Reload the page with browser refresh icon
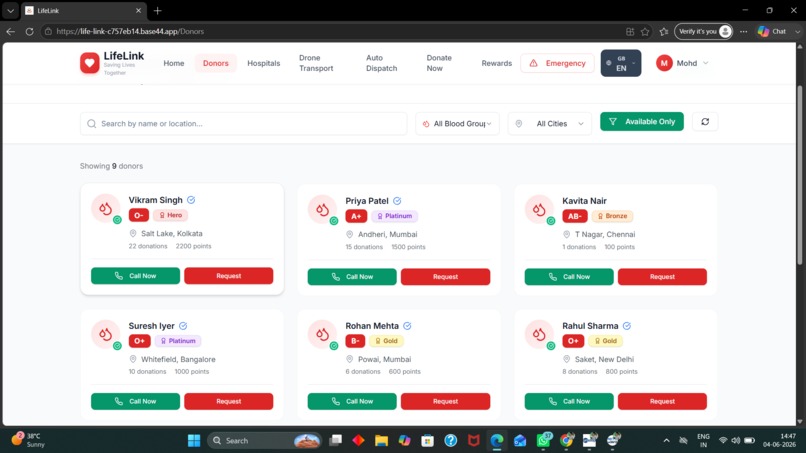This screenshot has height=453, width=806. click(x=29, y=31)
